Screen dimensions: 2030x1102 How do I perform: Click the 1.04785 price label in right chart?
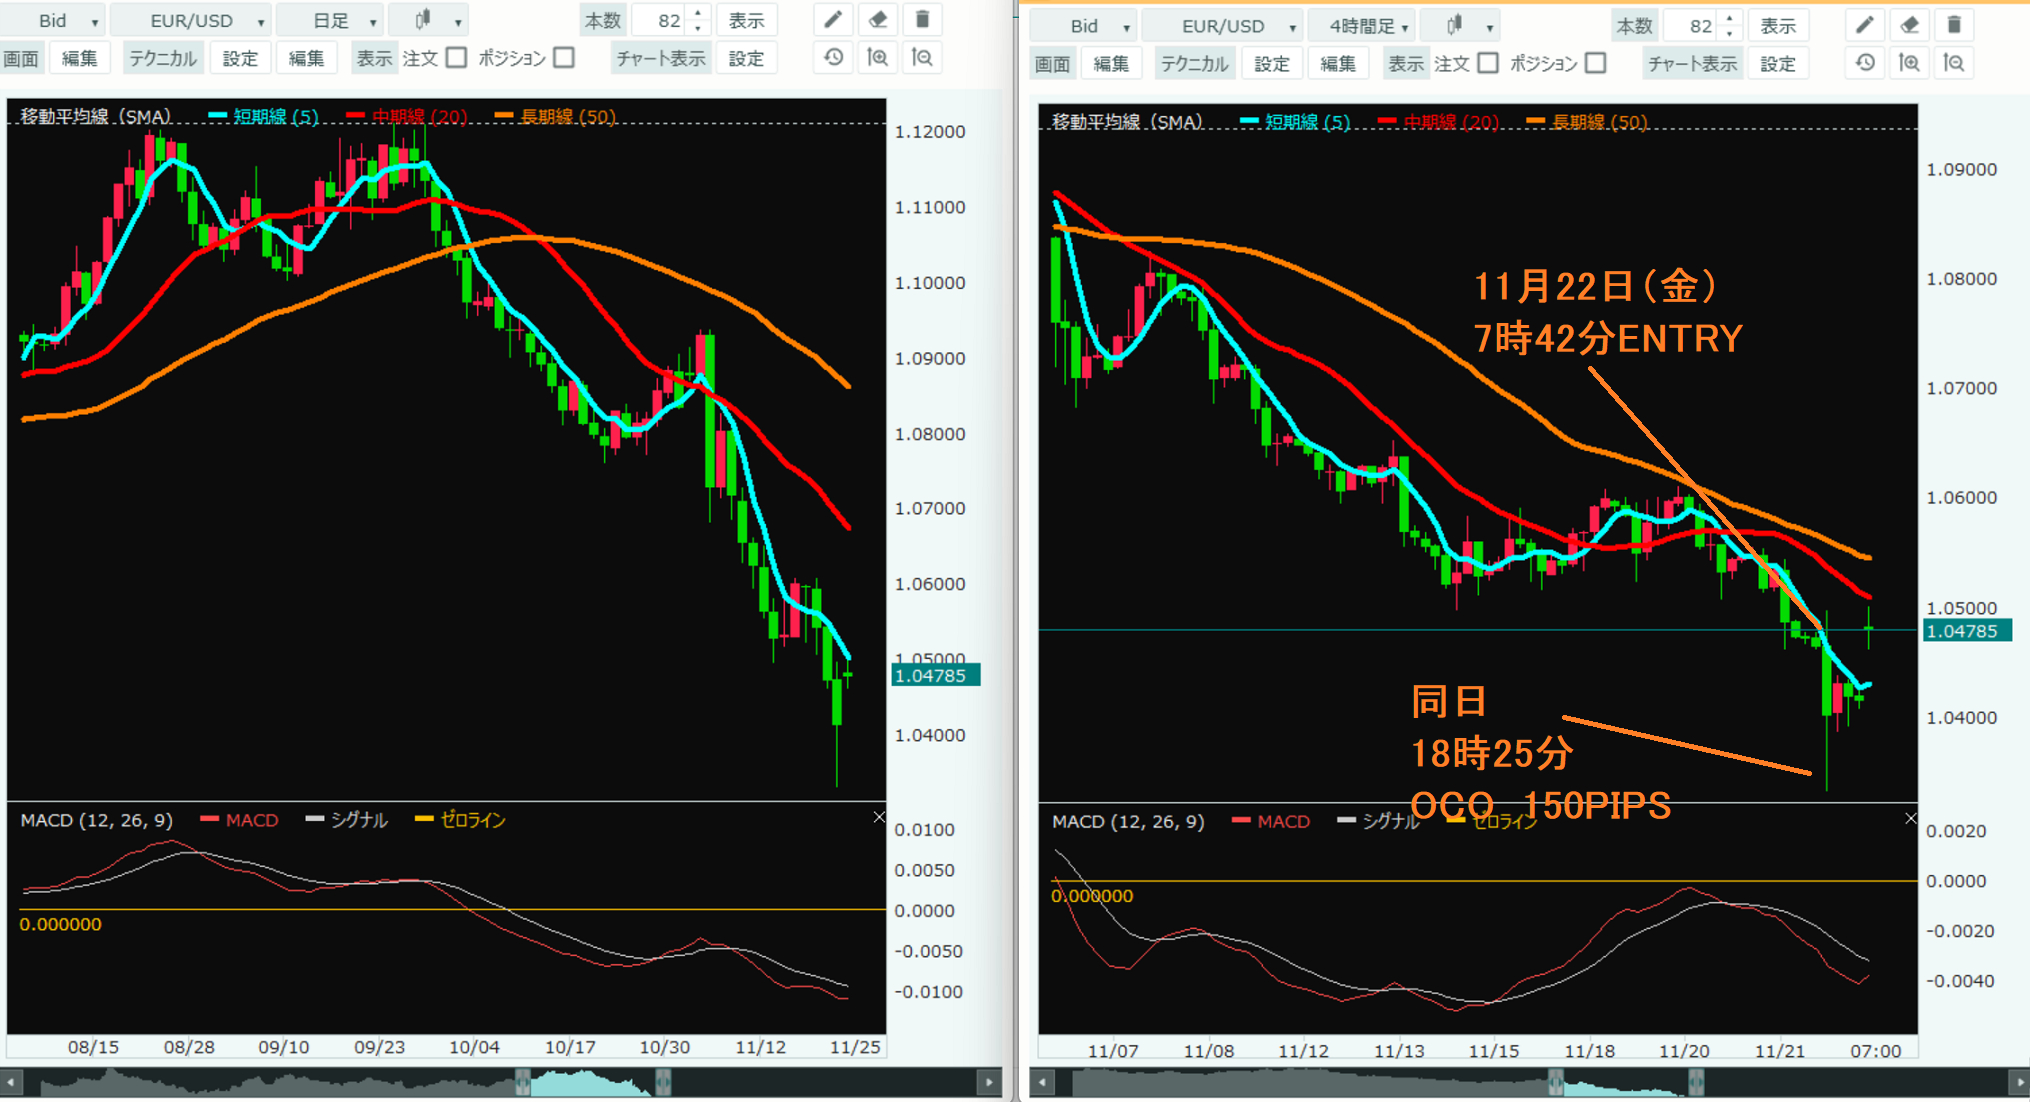coord(1967,630)
